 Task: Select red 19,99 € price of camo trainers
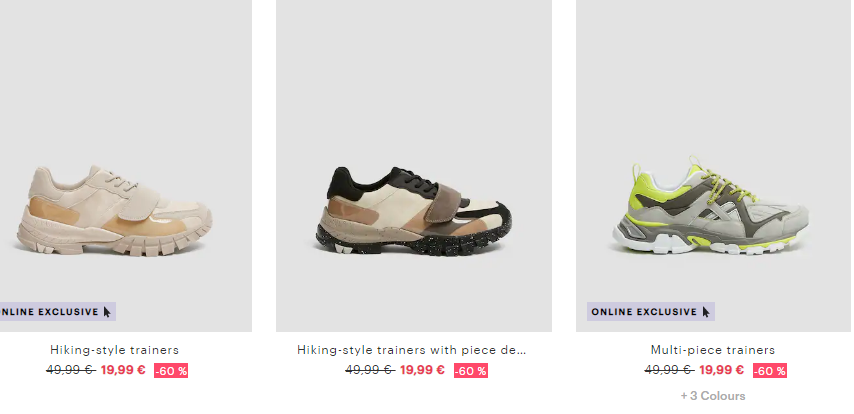click(x=422, y=370)
